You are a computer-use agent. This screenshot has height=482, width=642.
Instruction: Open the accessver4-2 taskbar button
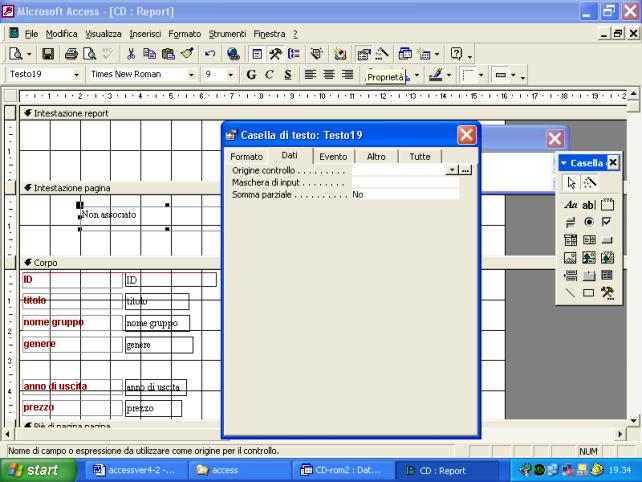[x=136, y=470]
